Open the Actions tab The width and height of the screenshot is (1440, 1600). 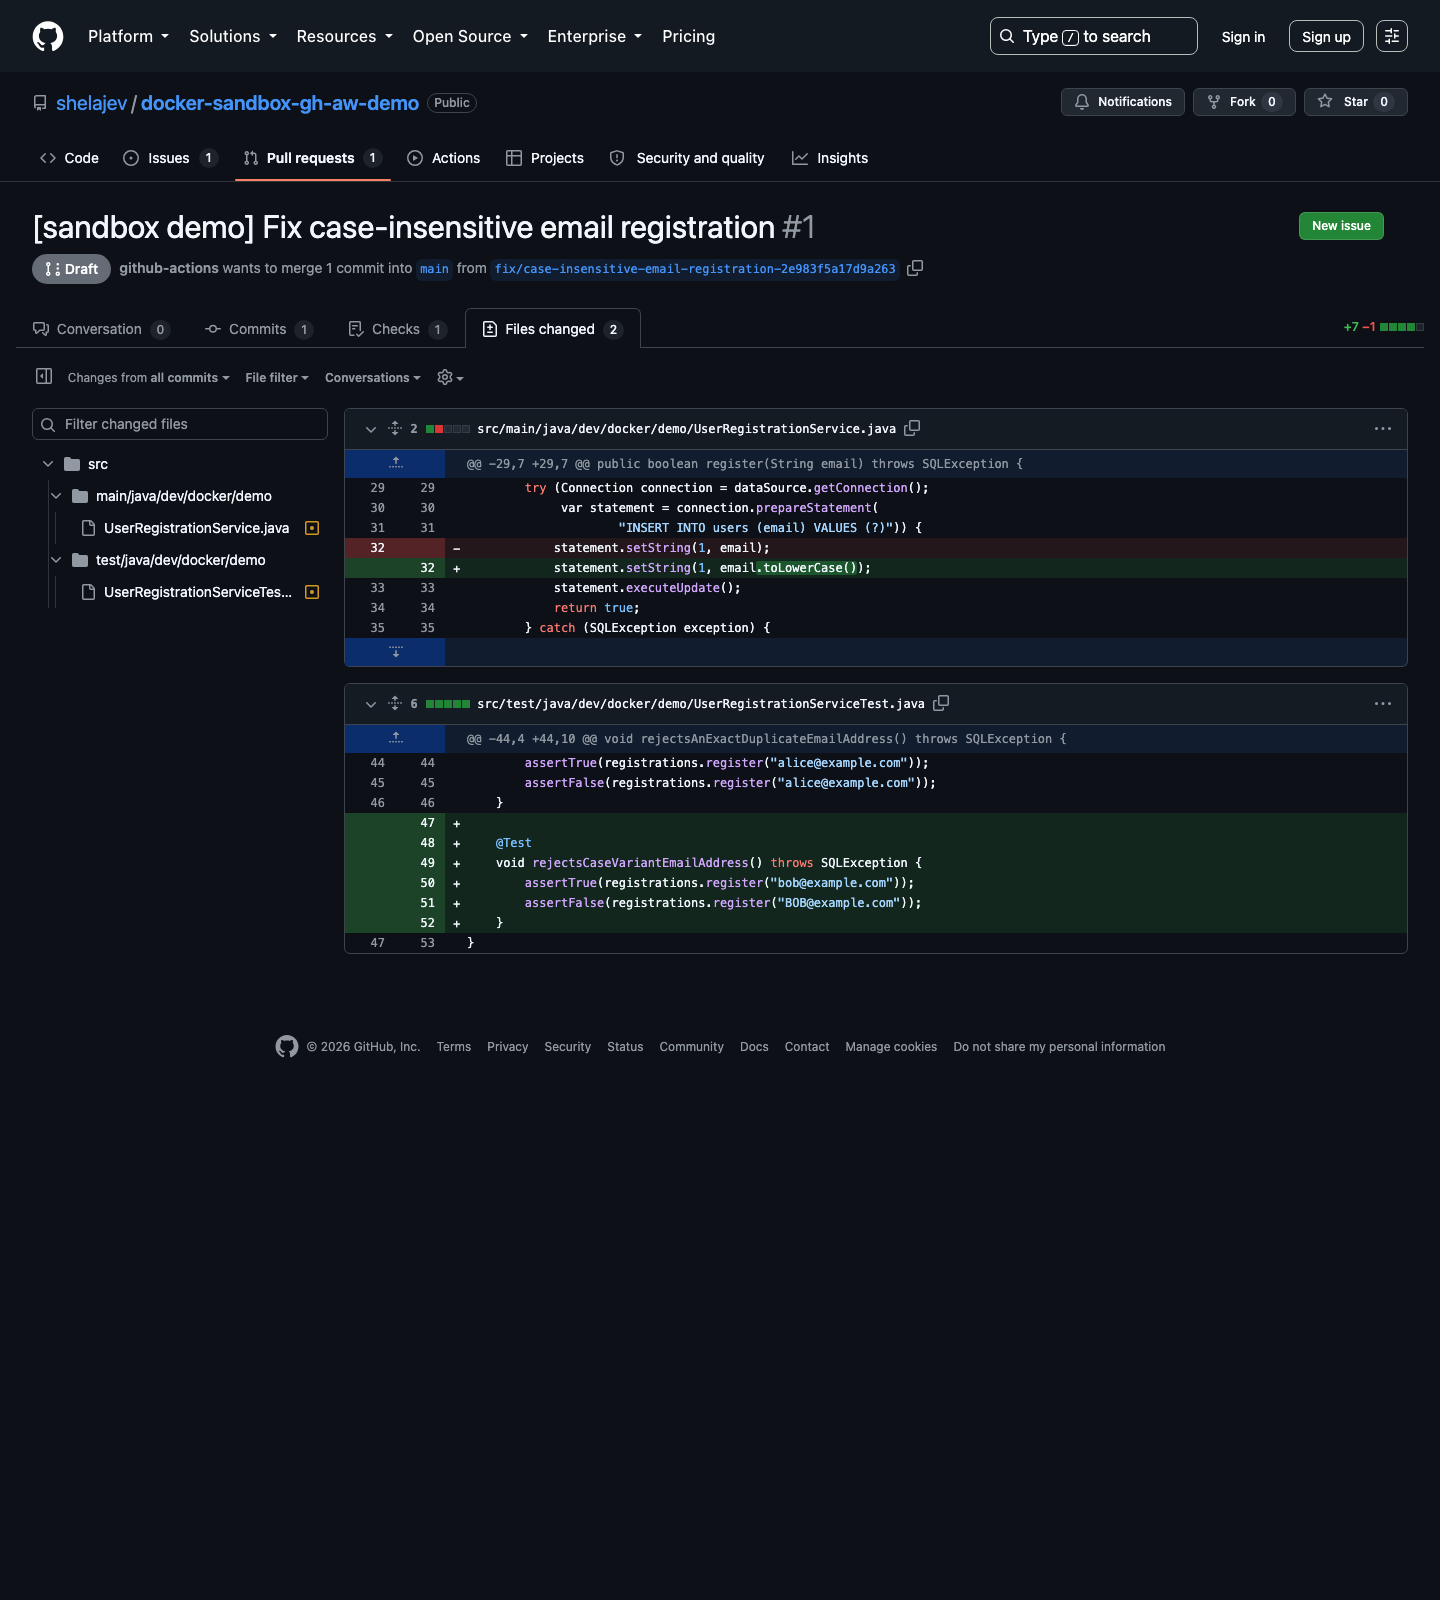pyautogui.click(x=443, y=158)
